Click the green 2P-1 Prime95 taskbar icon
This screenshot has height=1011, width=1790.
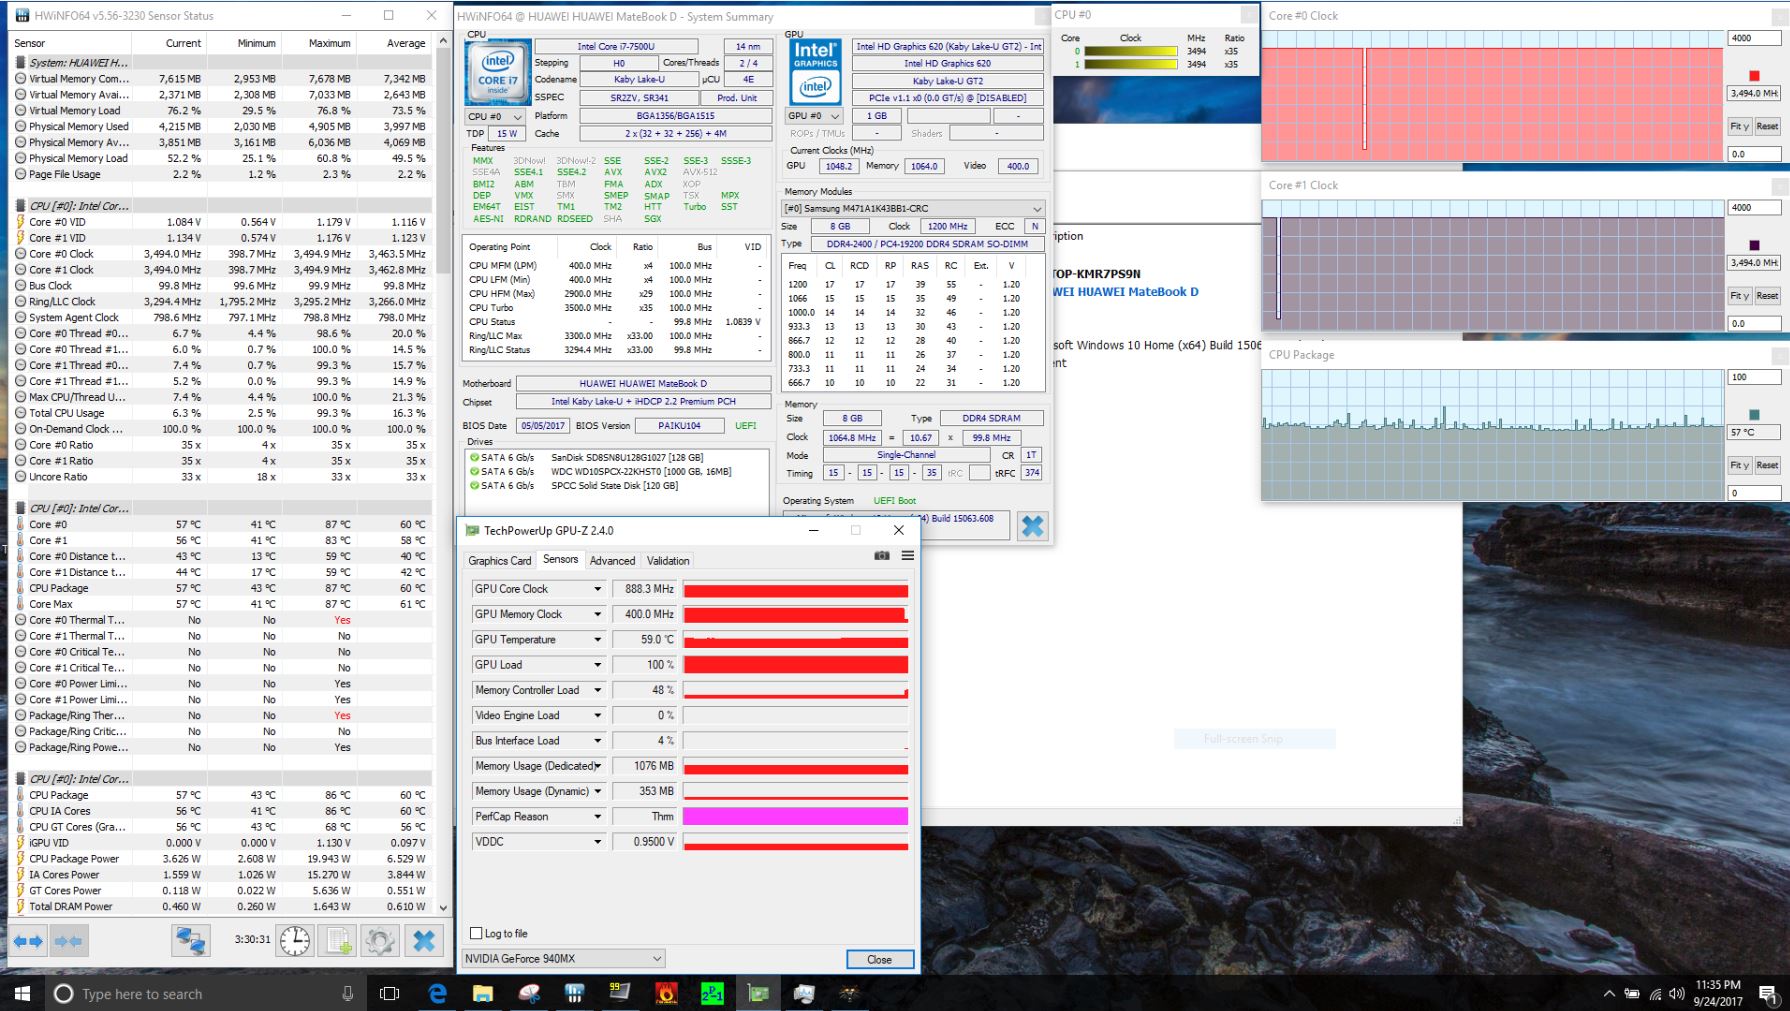[x=712, y=993]
